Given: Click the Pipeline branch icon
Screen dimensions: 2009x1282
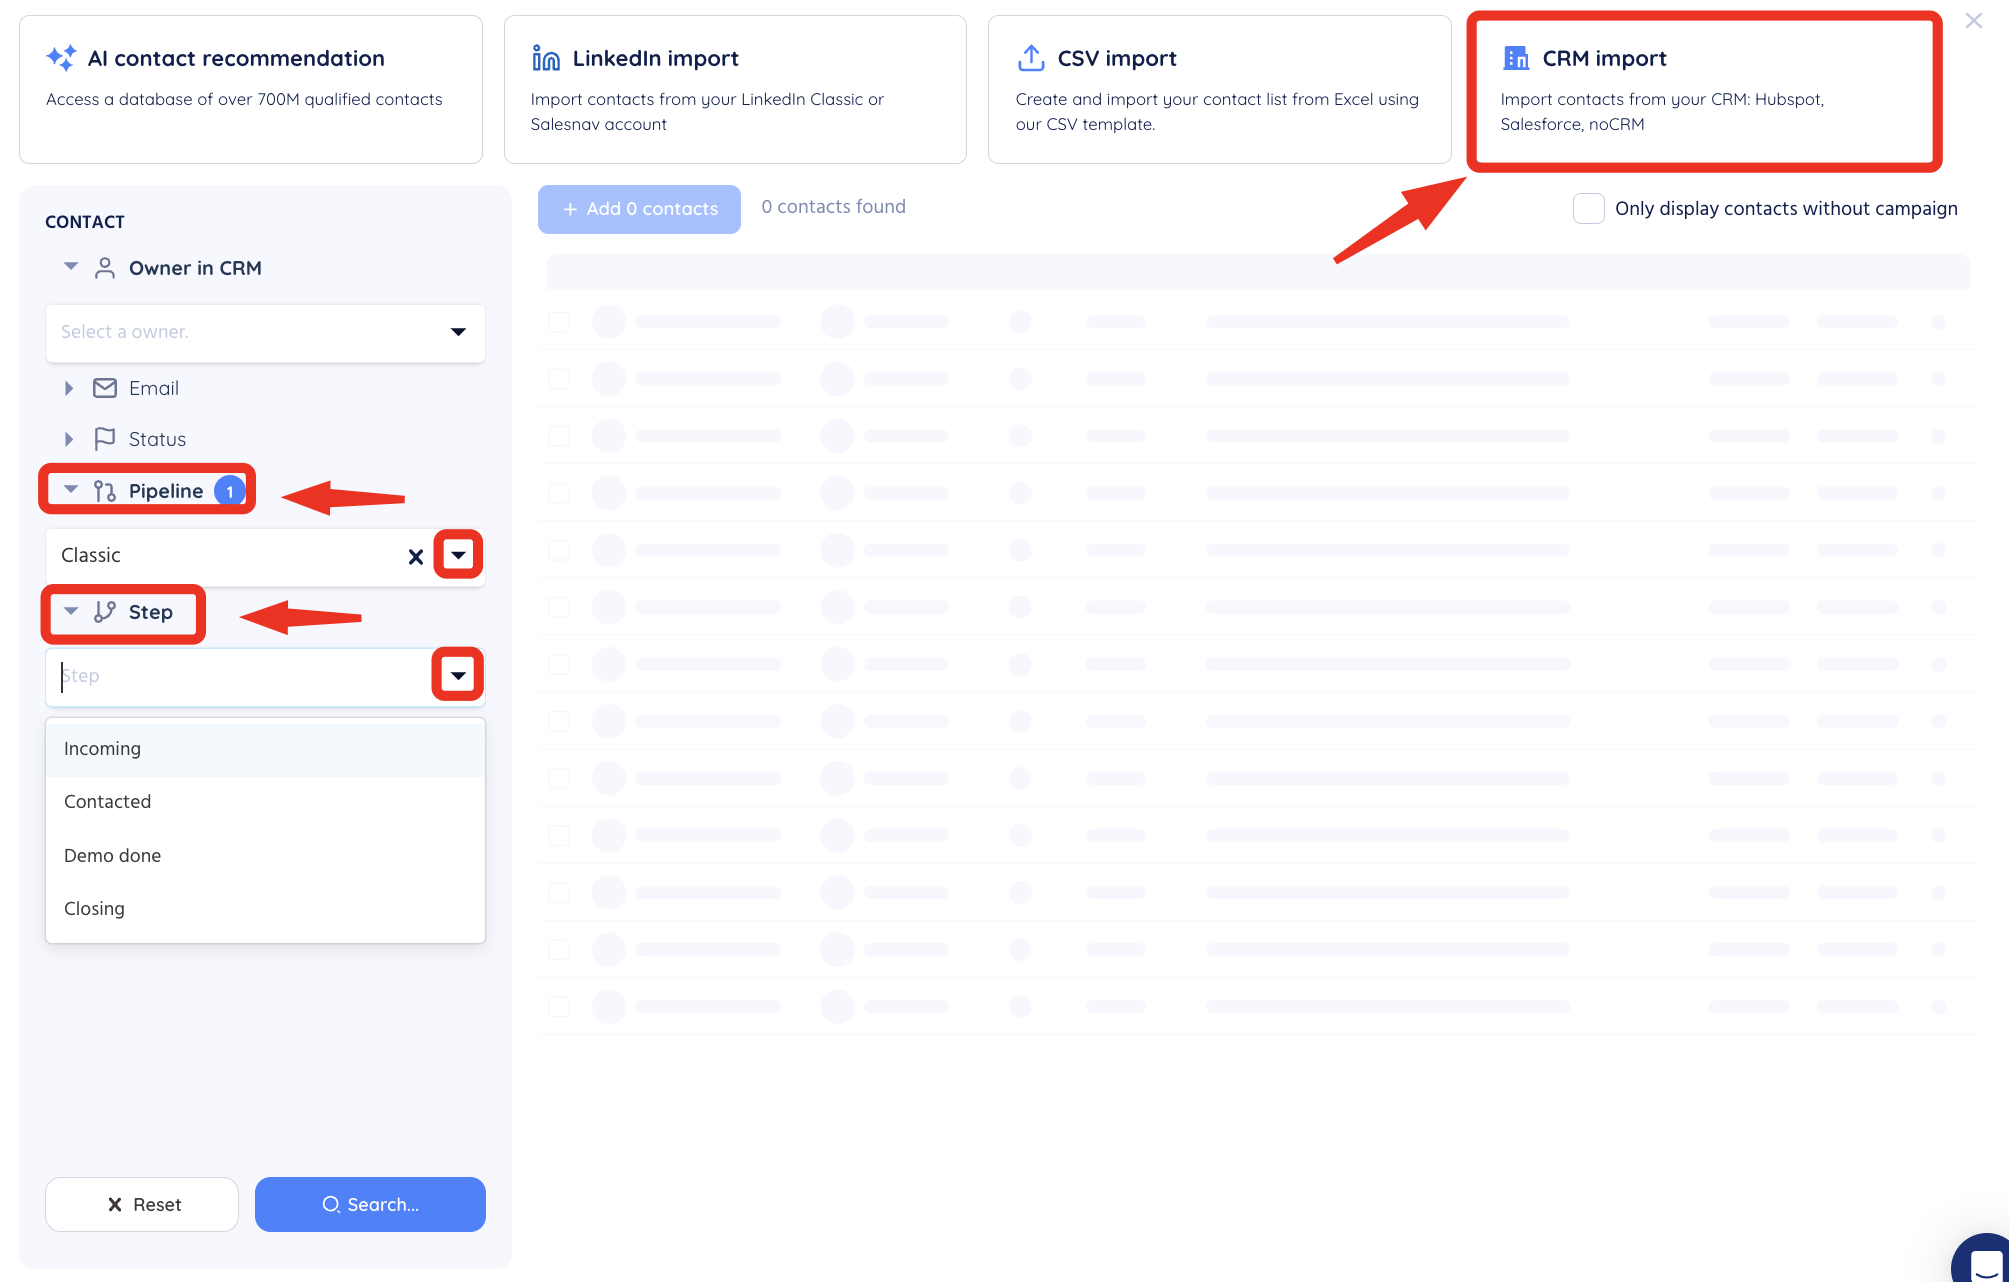Looking at the screenshot, I should tap(105, 491).
